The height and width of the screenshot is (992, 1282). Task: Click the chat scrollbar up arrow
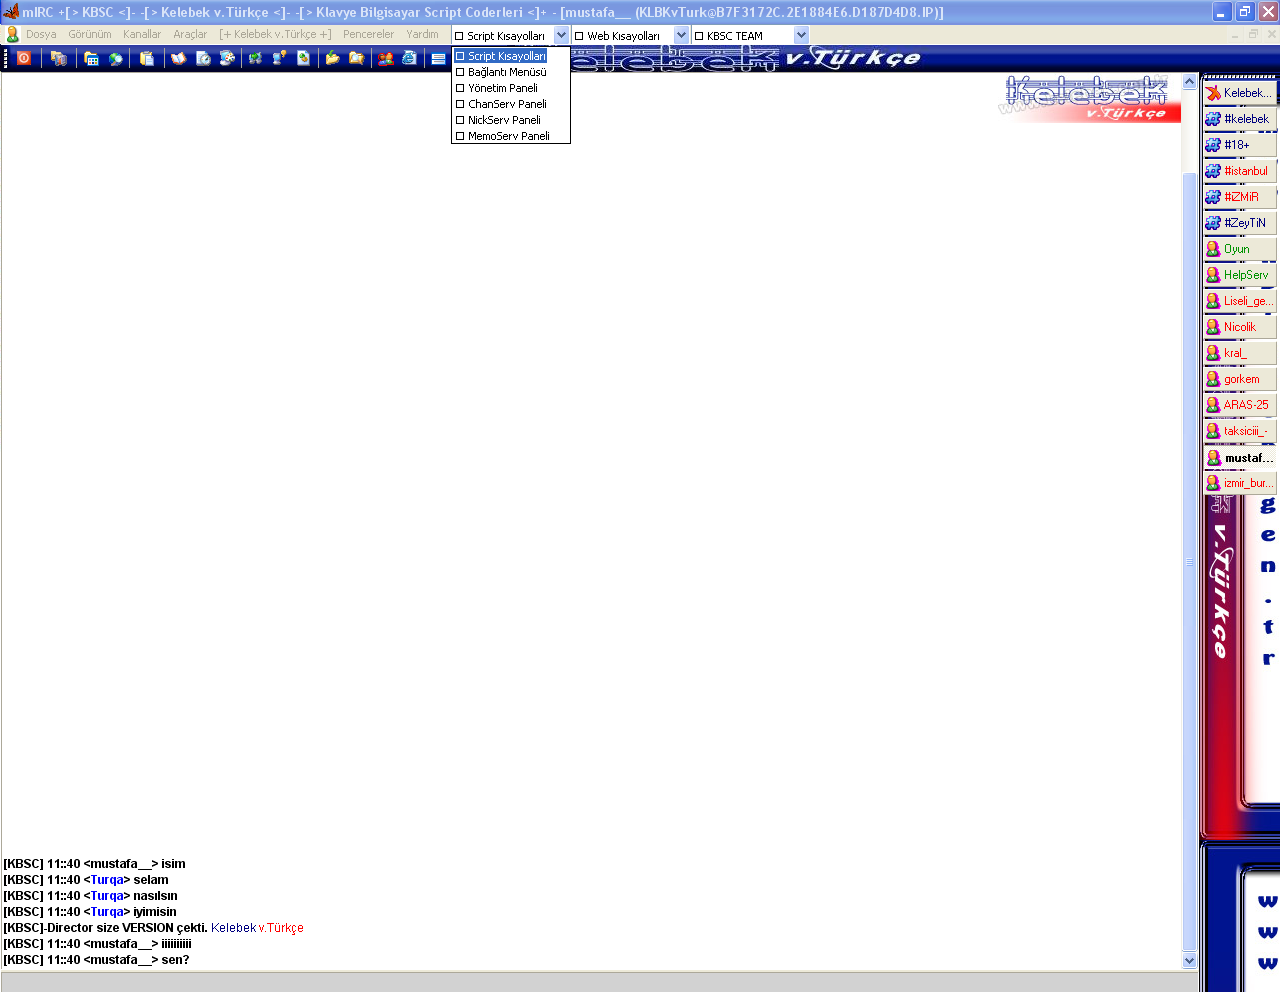(1189, 82)
